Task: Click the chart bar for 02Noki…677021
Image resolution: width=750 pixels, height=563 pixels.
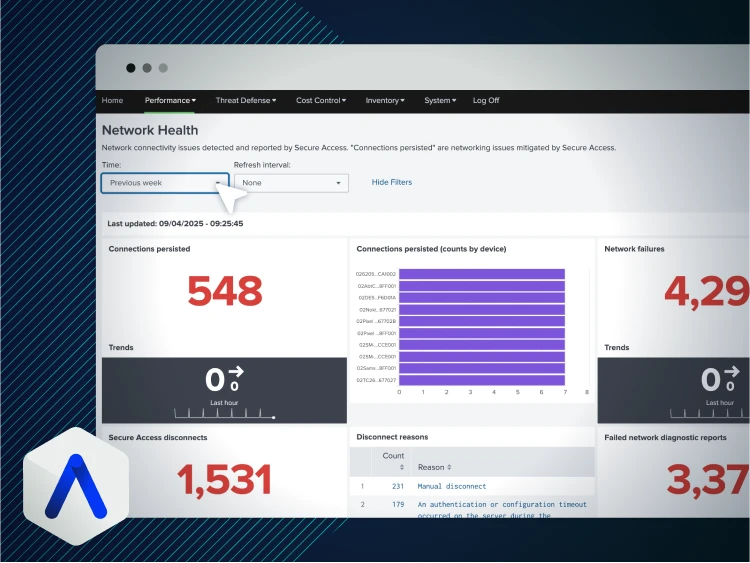Action: pyautogui.click(x=482, y=309)
